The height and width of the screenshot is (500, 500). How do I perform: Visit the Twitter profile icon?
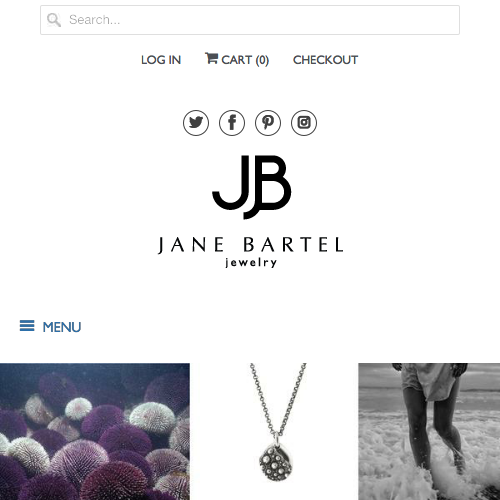tap(196, 123)
